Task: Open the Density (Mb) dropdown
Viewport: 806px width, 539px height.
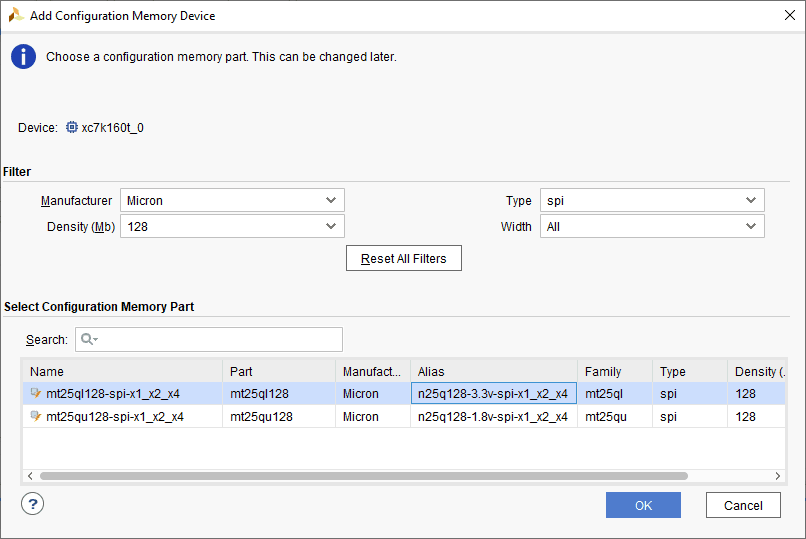Action: pyautogui.click(x=232, y=227)
